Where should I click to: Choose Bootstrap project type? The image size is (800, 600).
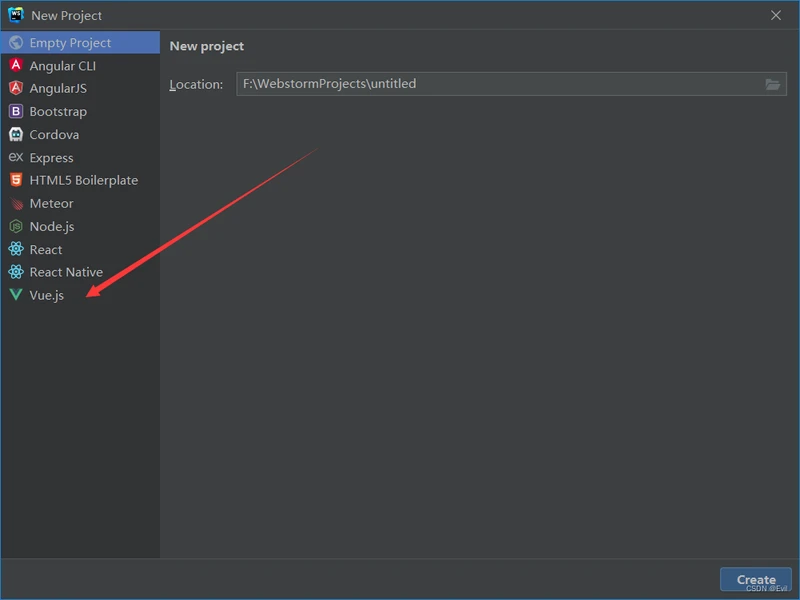[80, 111]
